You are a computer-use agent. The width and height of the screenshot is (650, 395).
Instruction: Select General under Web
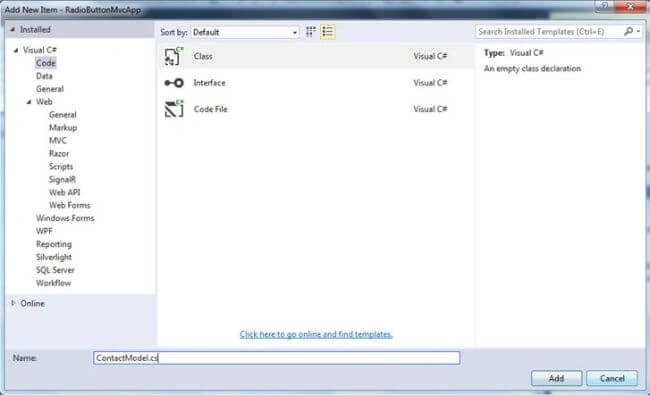(63, 115)
